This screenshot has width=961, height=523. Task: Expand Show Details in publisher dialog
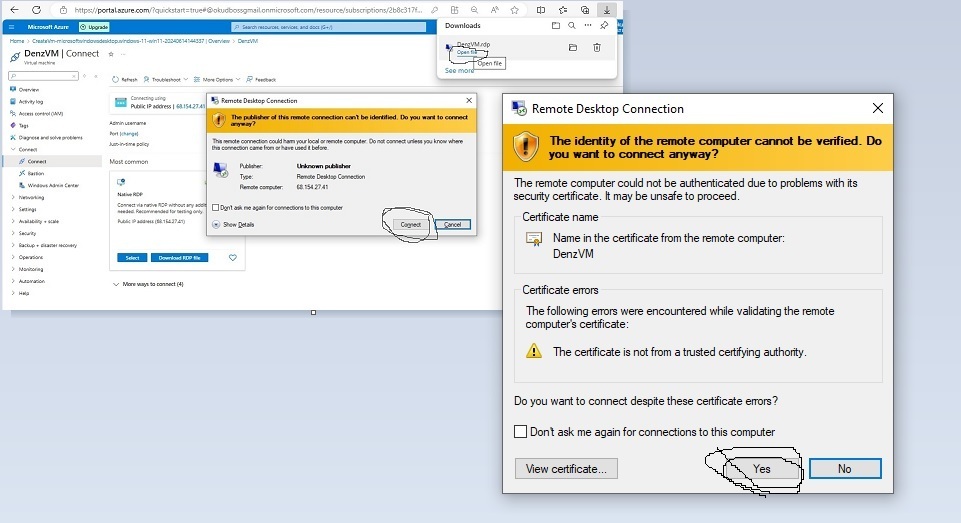pyautogui.click(x=233, y=224)
